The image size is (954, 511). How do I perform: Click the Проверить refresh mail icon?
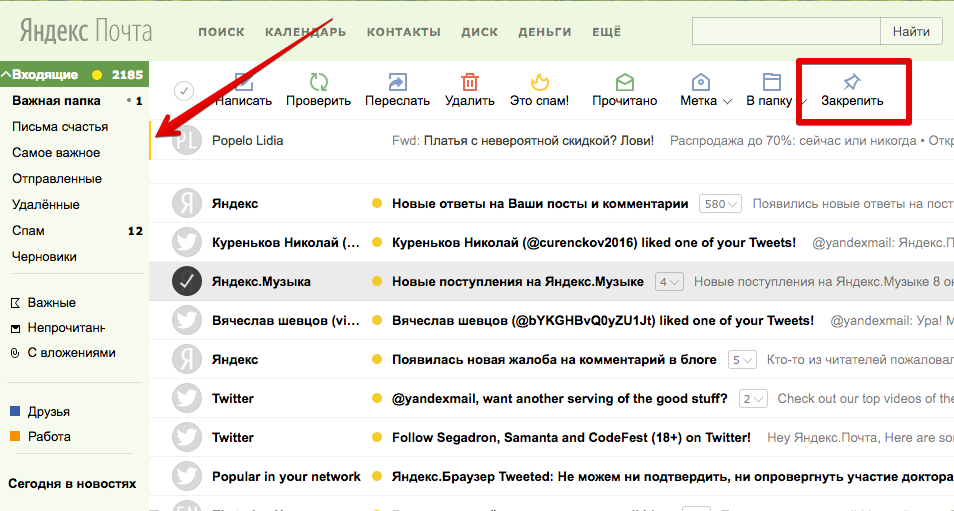318,82
